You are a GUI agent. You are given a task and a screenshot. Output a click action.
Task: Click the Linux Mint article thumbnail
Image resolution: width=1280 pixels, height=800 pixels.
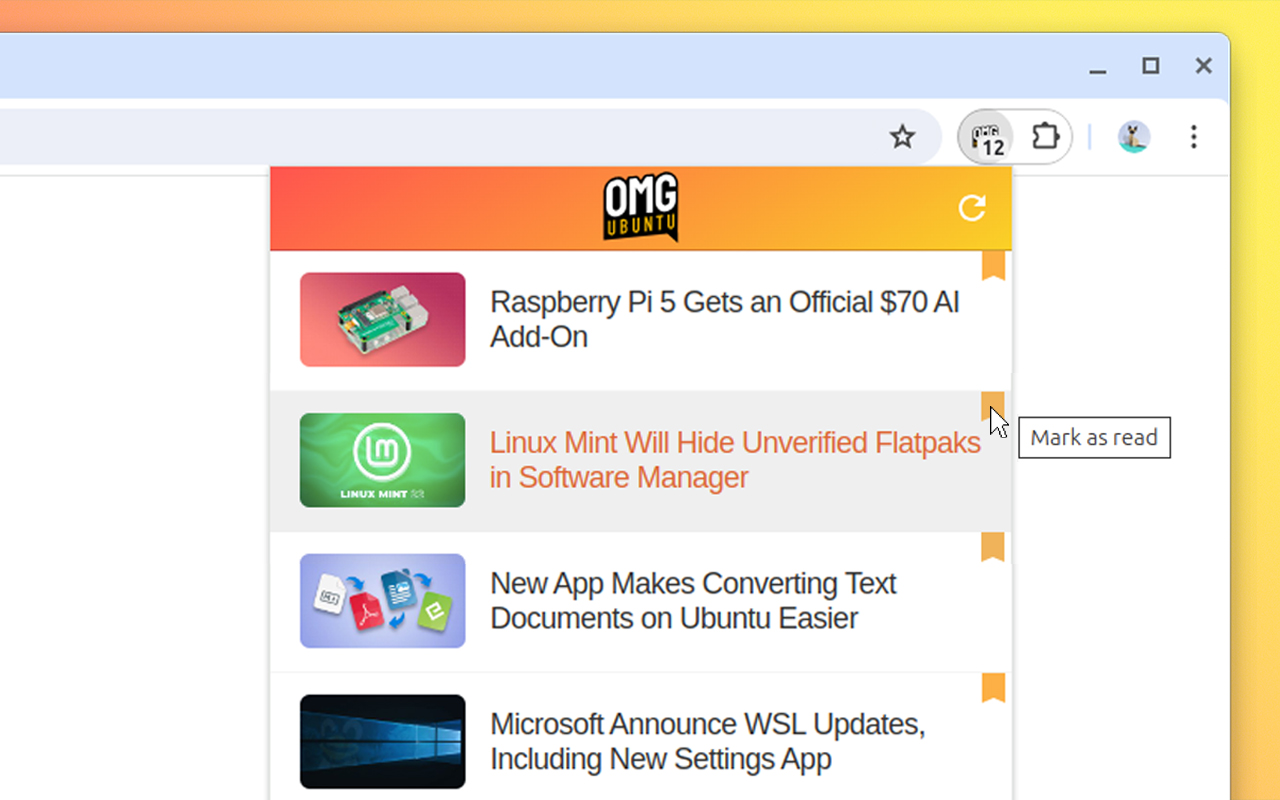click(x=382, y=460)
